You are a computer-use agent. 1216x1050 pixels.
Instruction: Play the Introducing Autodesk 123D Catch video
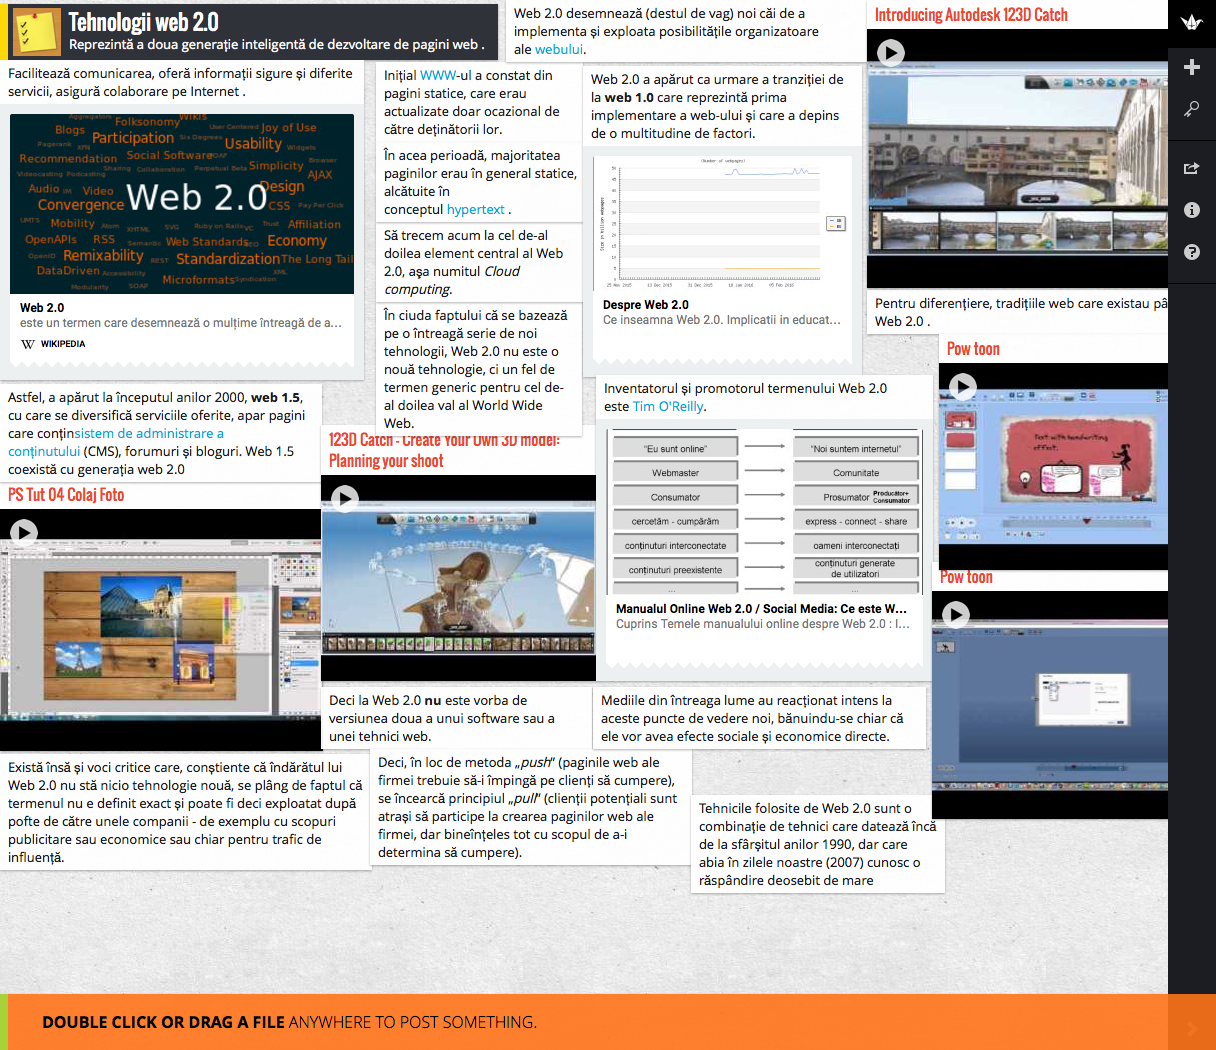890,52
